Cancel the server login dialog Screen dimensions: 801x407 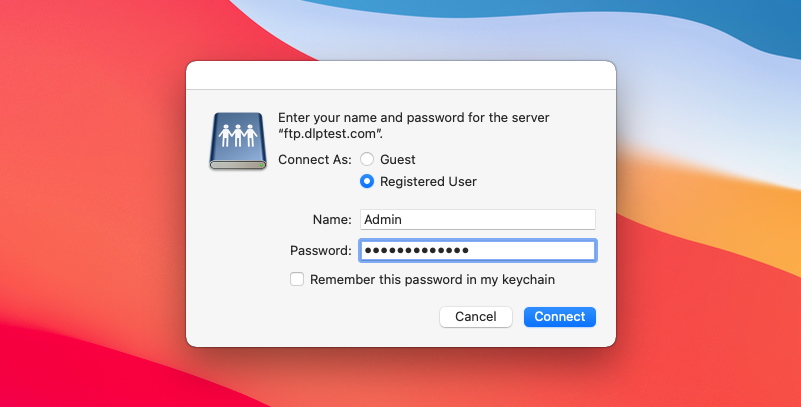pyautogui.click(x=476, y=317)
